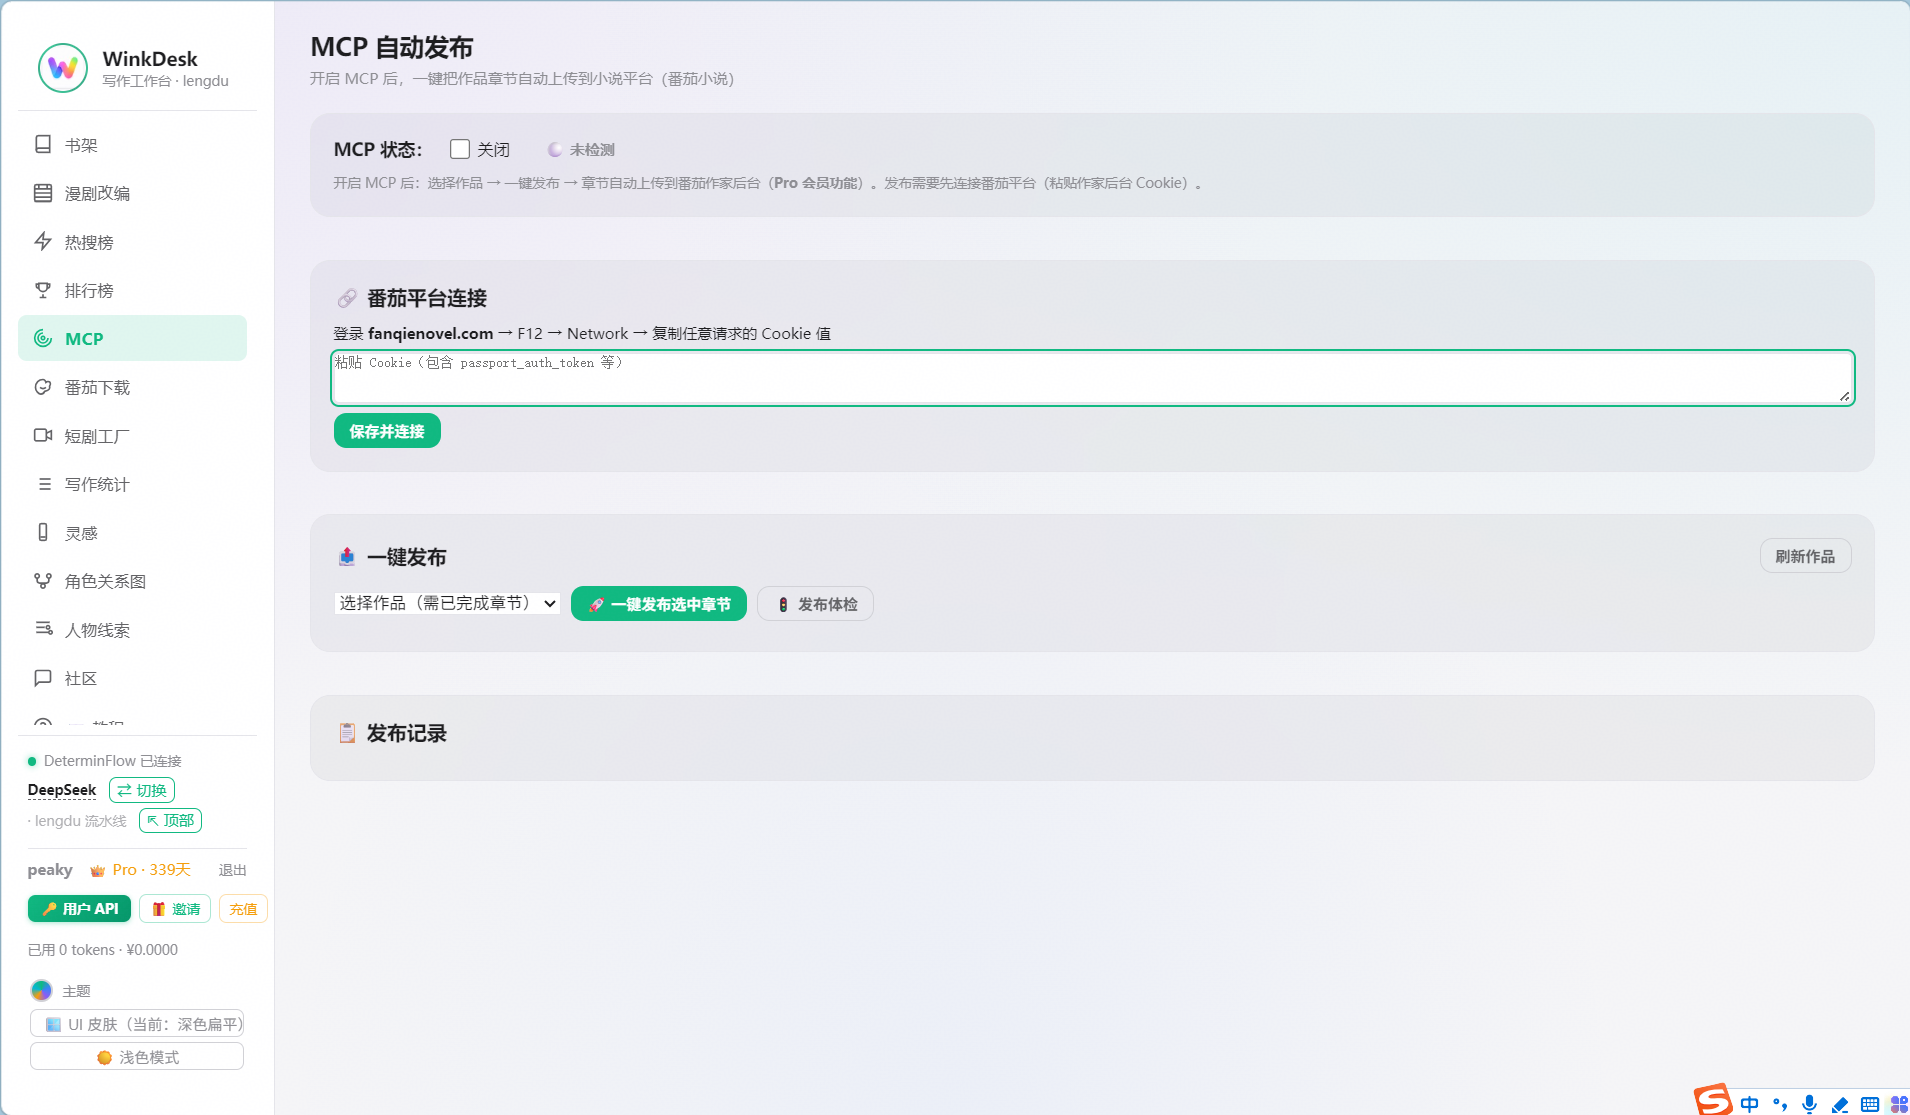1910x1115 pixels.
Task: Click 刷新作品 to refresh works
Action: point(1805,556)
